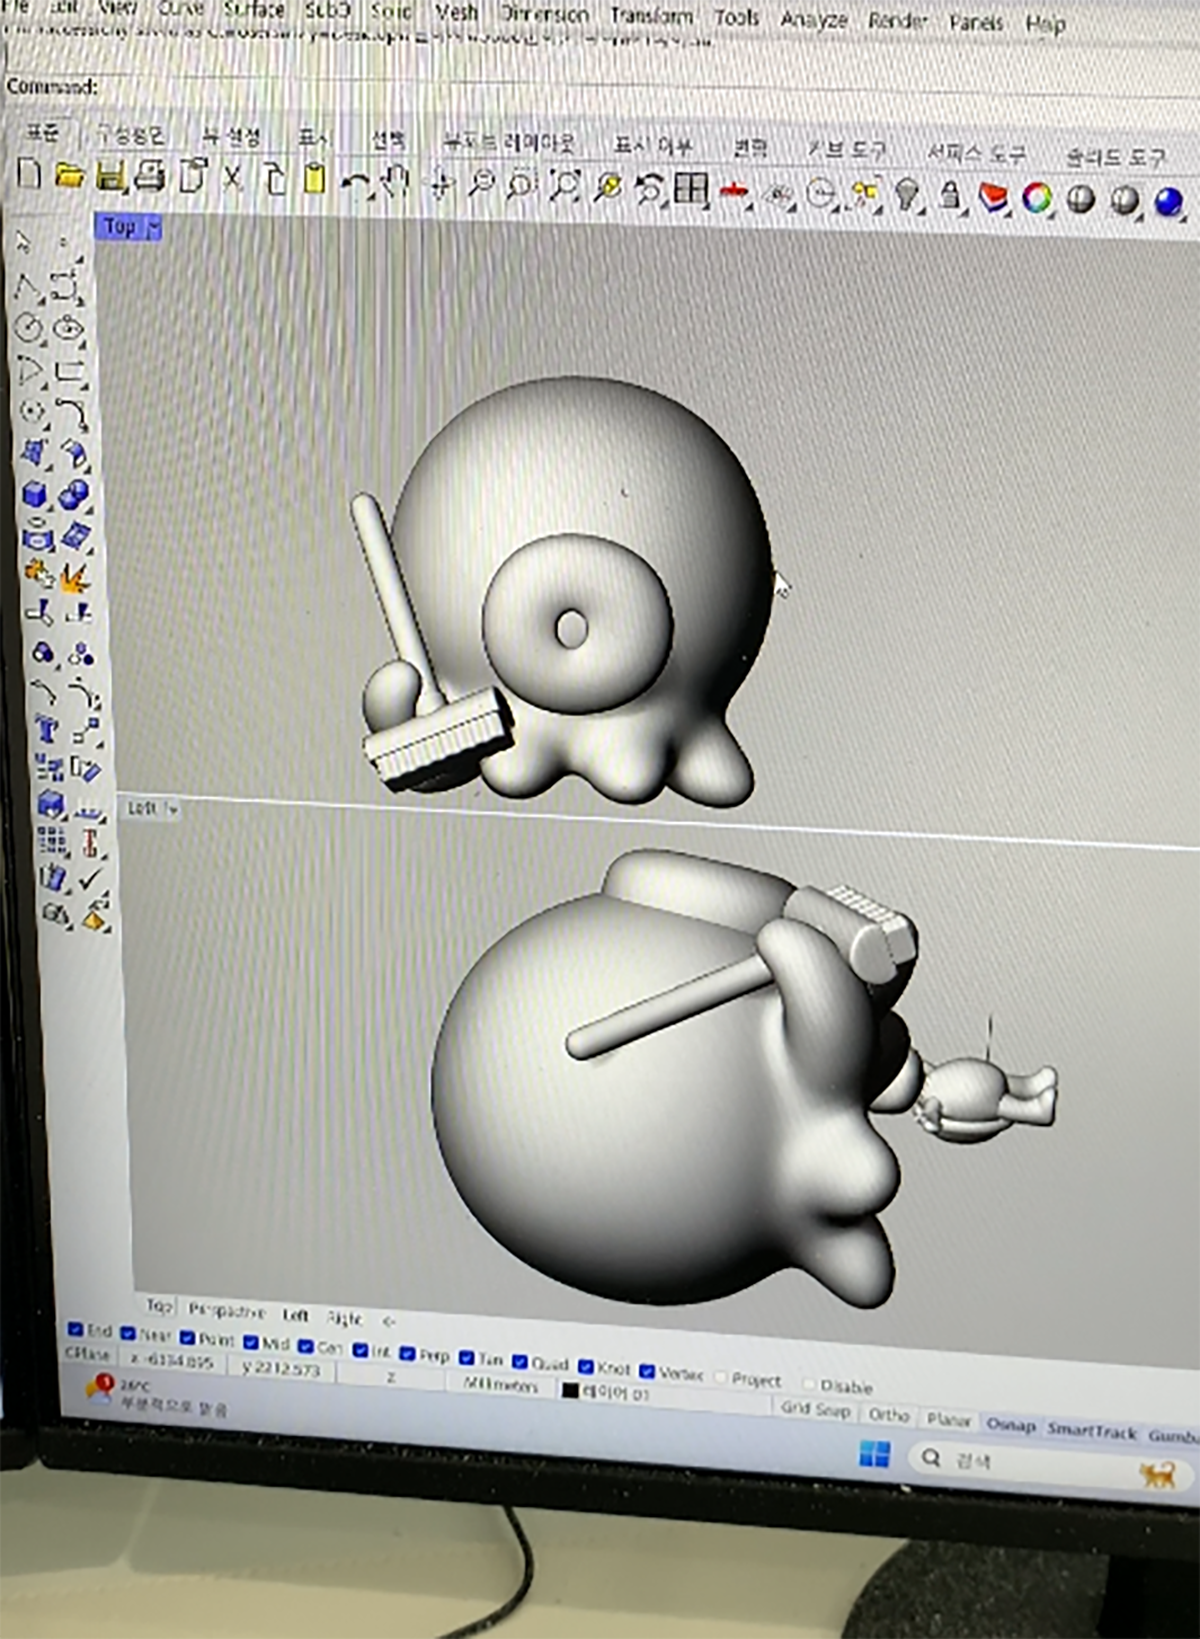Select the Circle drawing tool
Image resolution: width=1200 pixels, height=1639 pixels.
click(29, 328)
